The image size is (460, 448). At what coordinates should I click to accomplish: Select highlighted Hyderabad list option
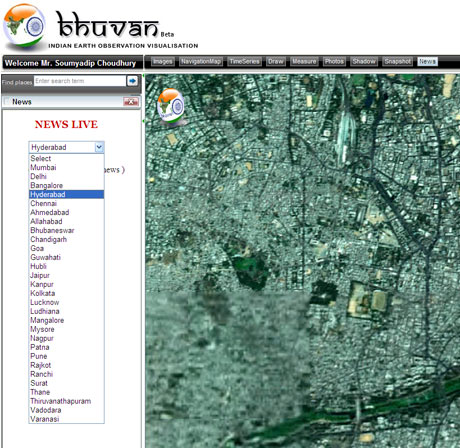(x=67, y=194)
